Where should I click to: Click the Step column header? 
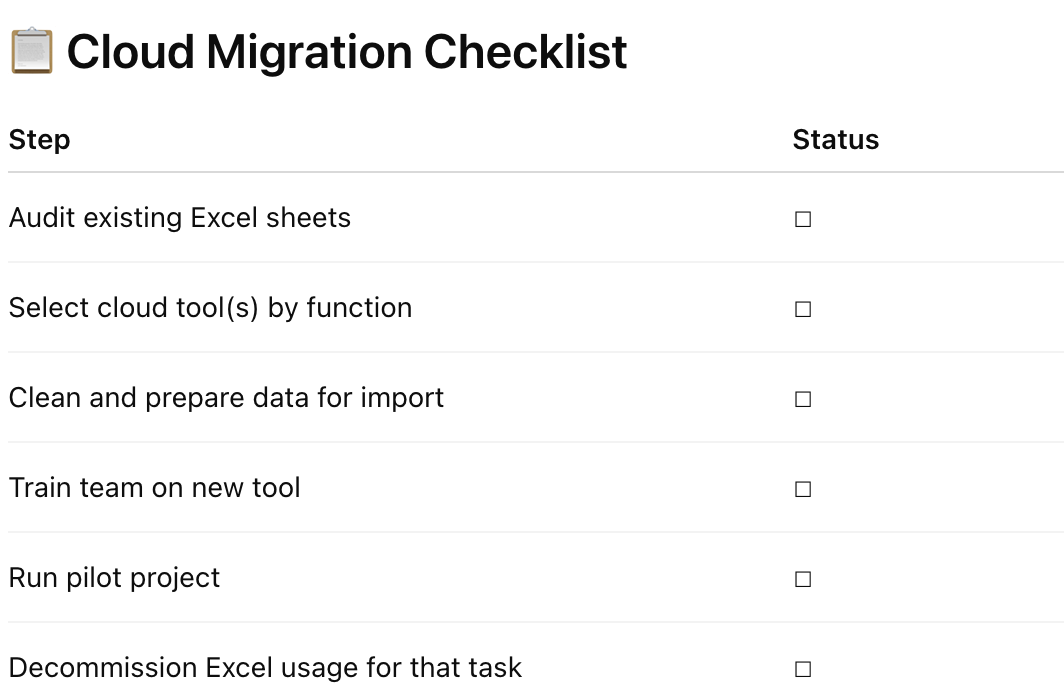[40, 140]
